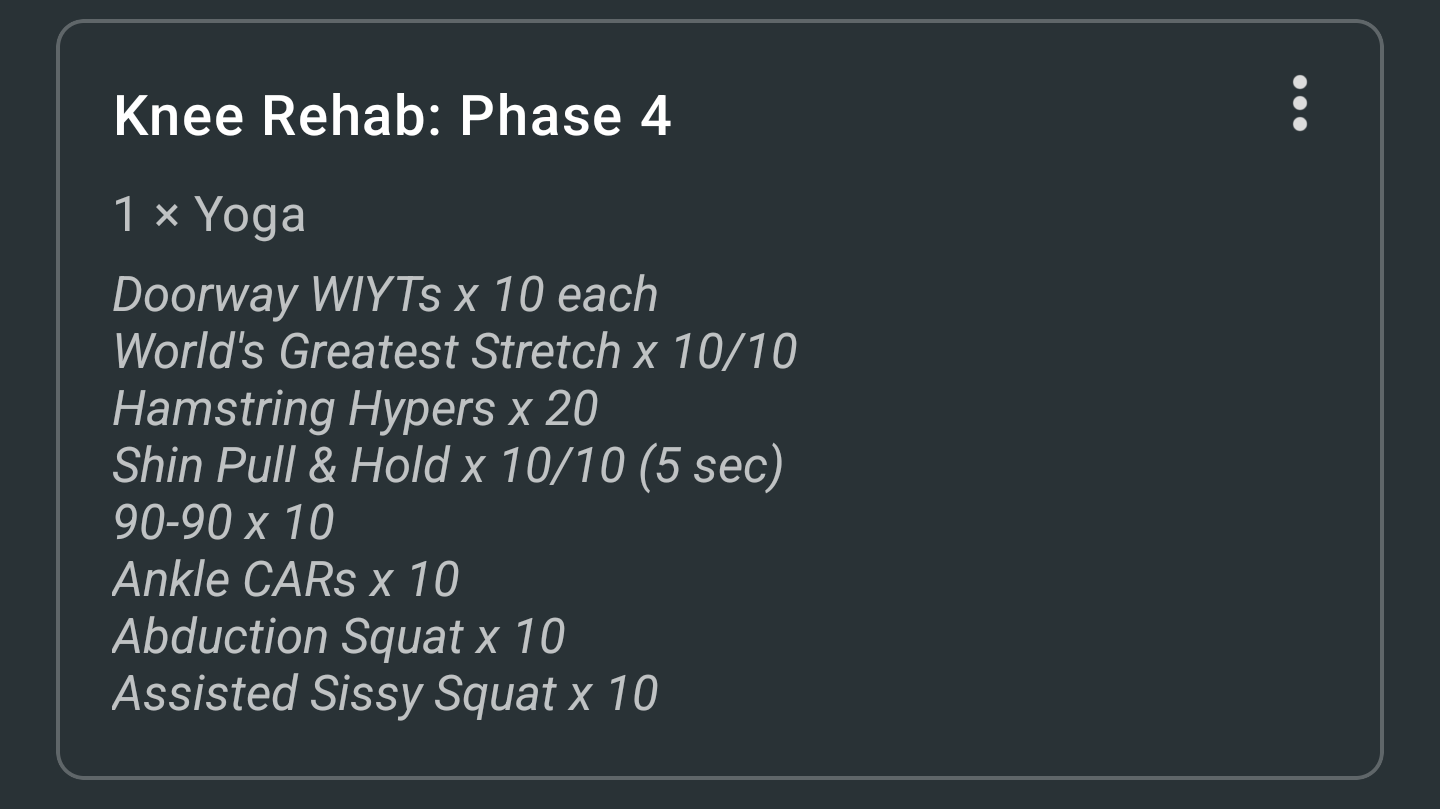This screenshot has width=1440, height=809.
Task: Select World's Greatest Stretch x 10/10 note
Action: (x=455, y=352)
